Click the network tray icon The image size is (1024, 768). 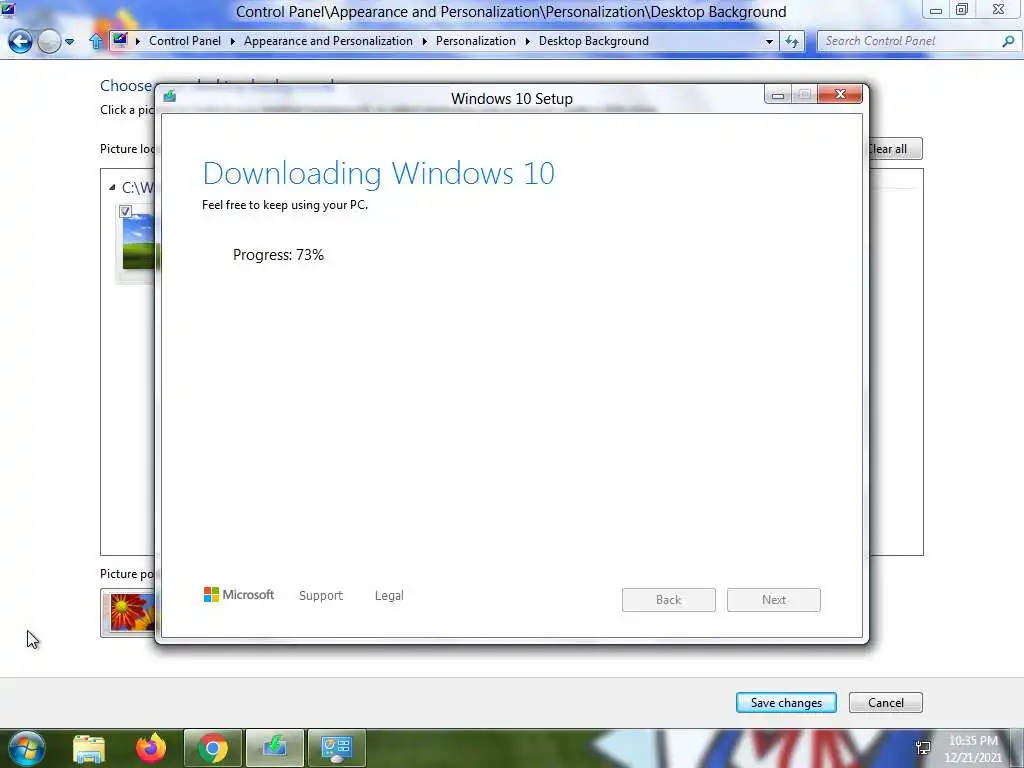[x=923, y=748]
